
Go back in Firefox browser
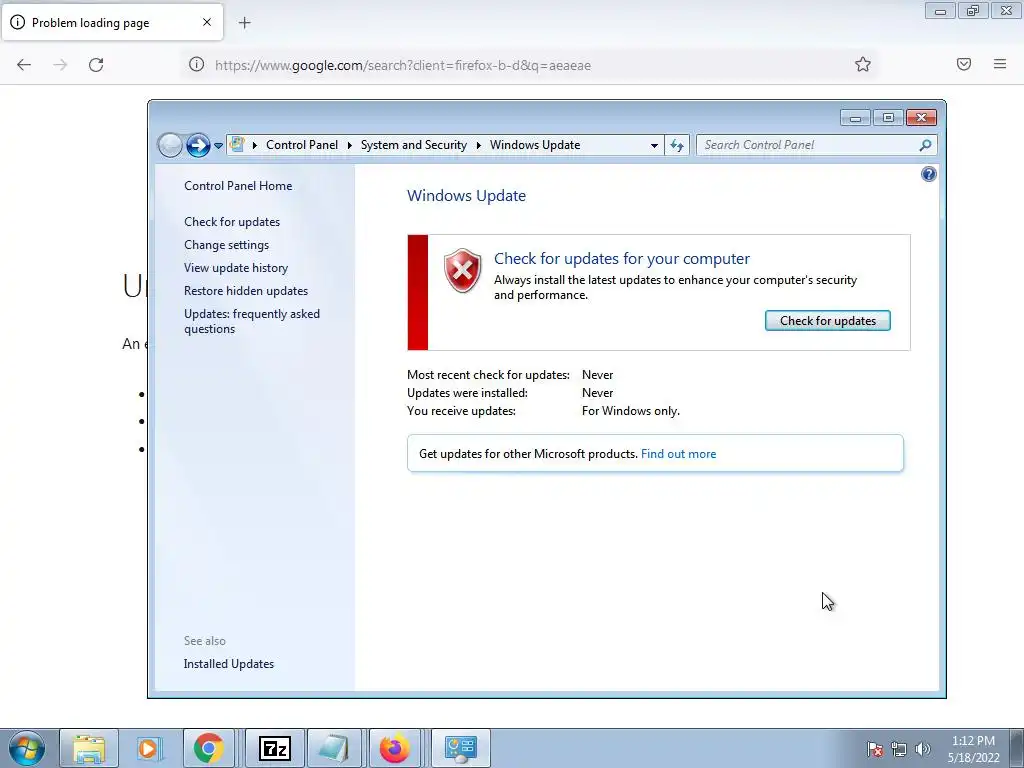[x=24, y=65]
